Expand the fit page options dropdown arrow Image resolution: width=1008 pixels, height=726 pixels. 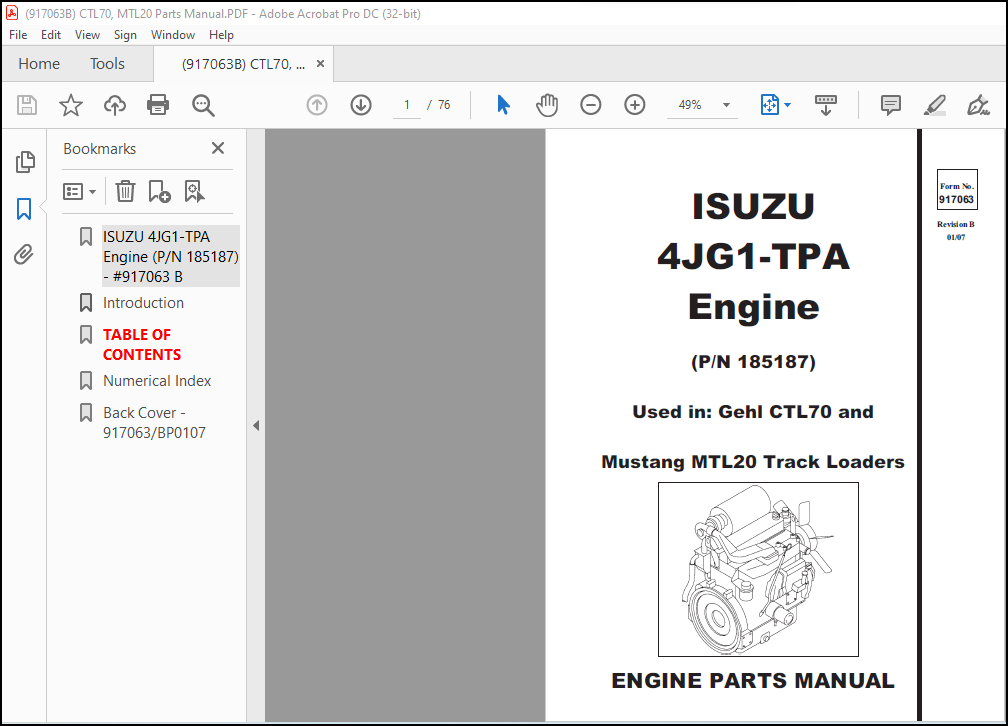788,105
